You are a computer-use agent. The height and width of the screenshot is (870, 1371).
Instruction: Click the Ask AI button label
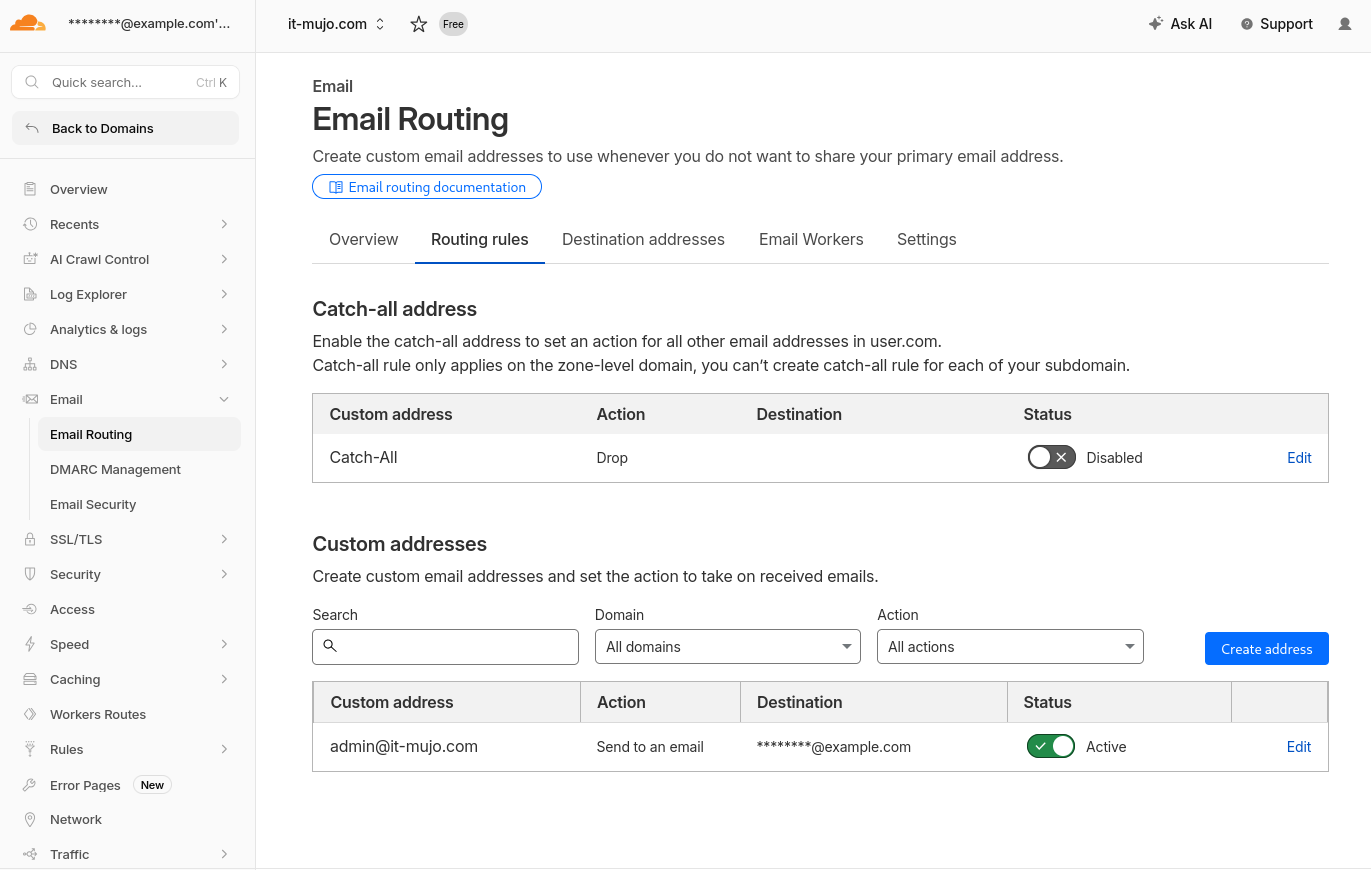[1191, 24]
